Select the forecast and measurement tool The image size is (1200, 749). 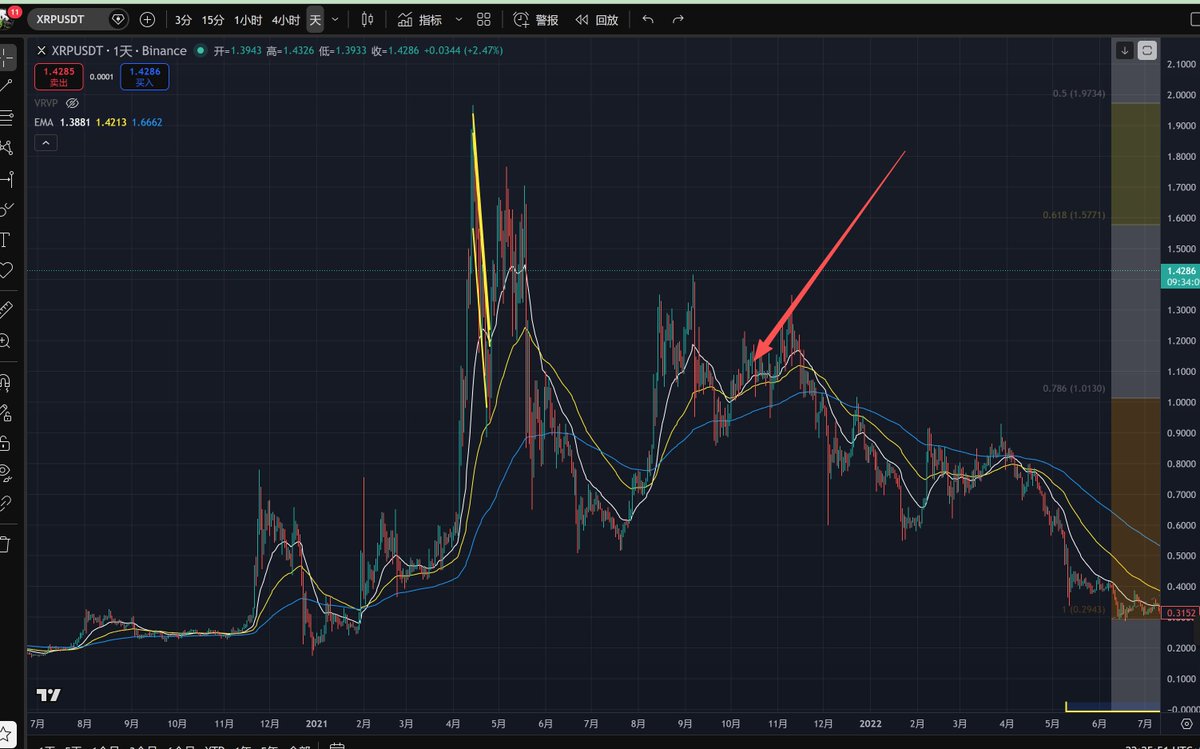coord(6,179)
